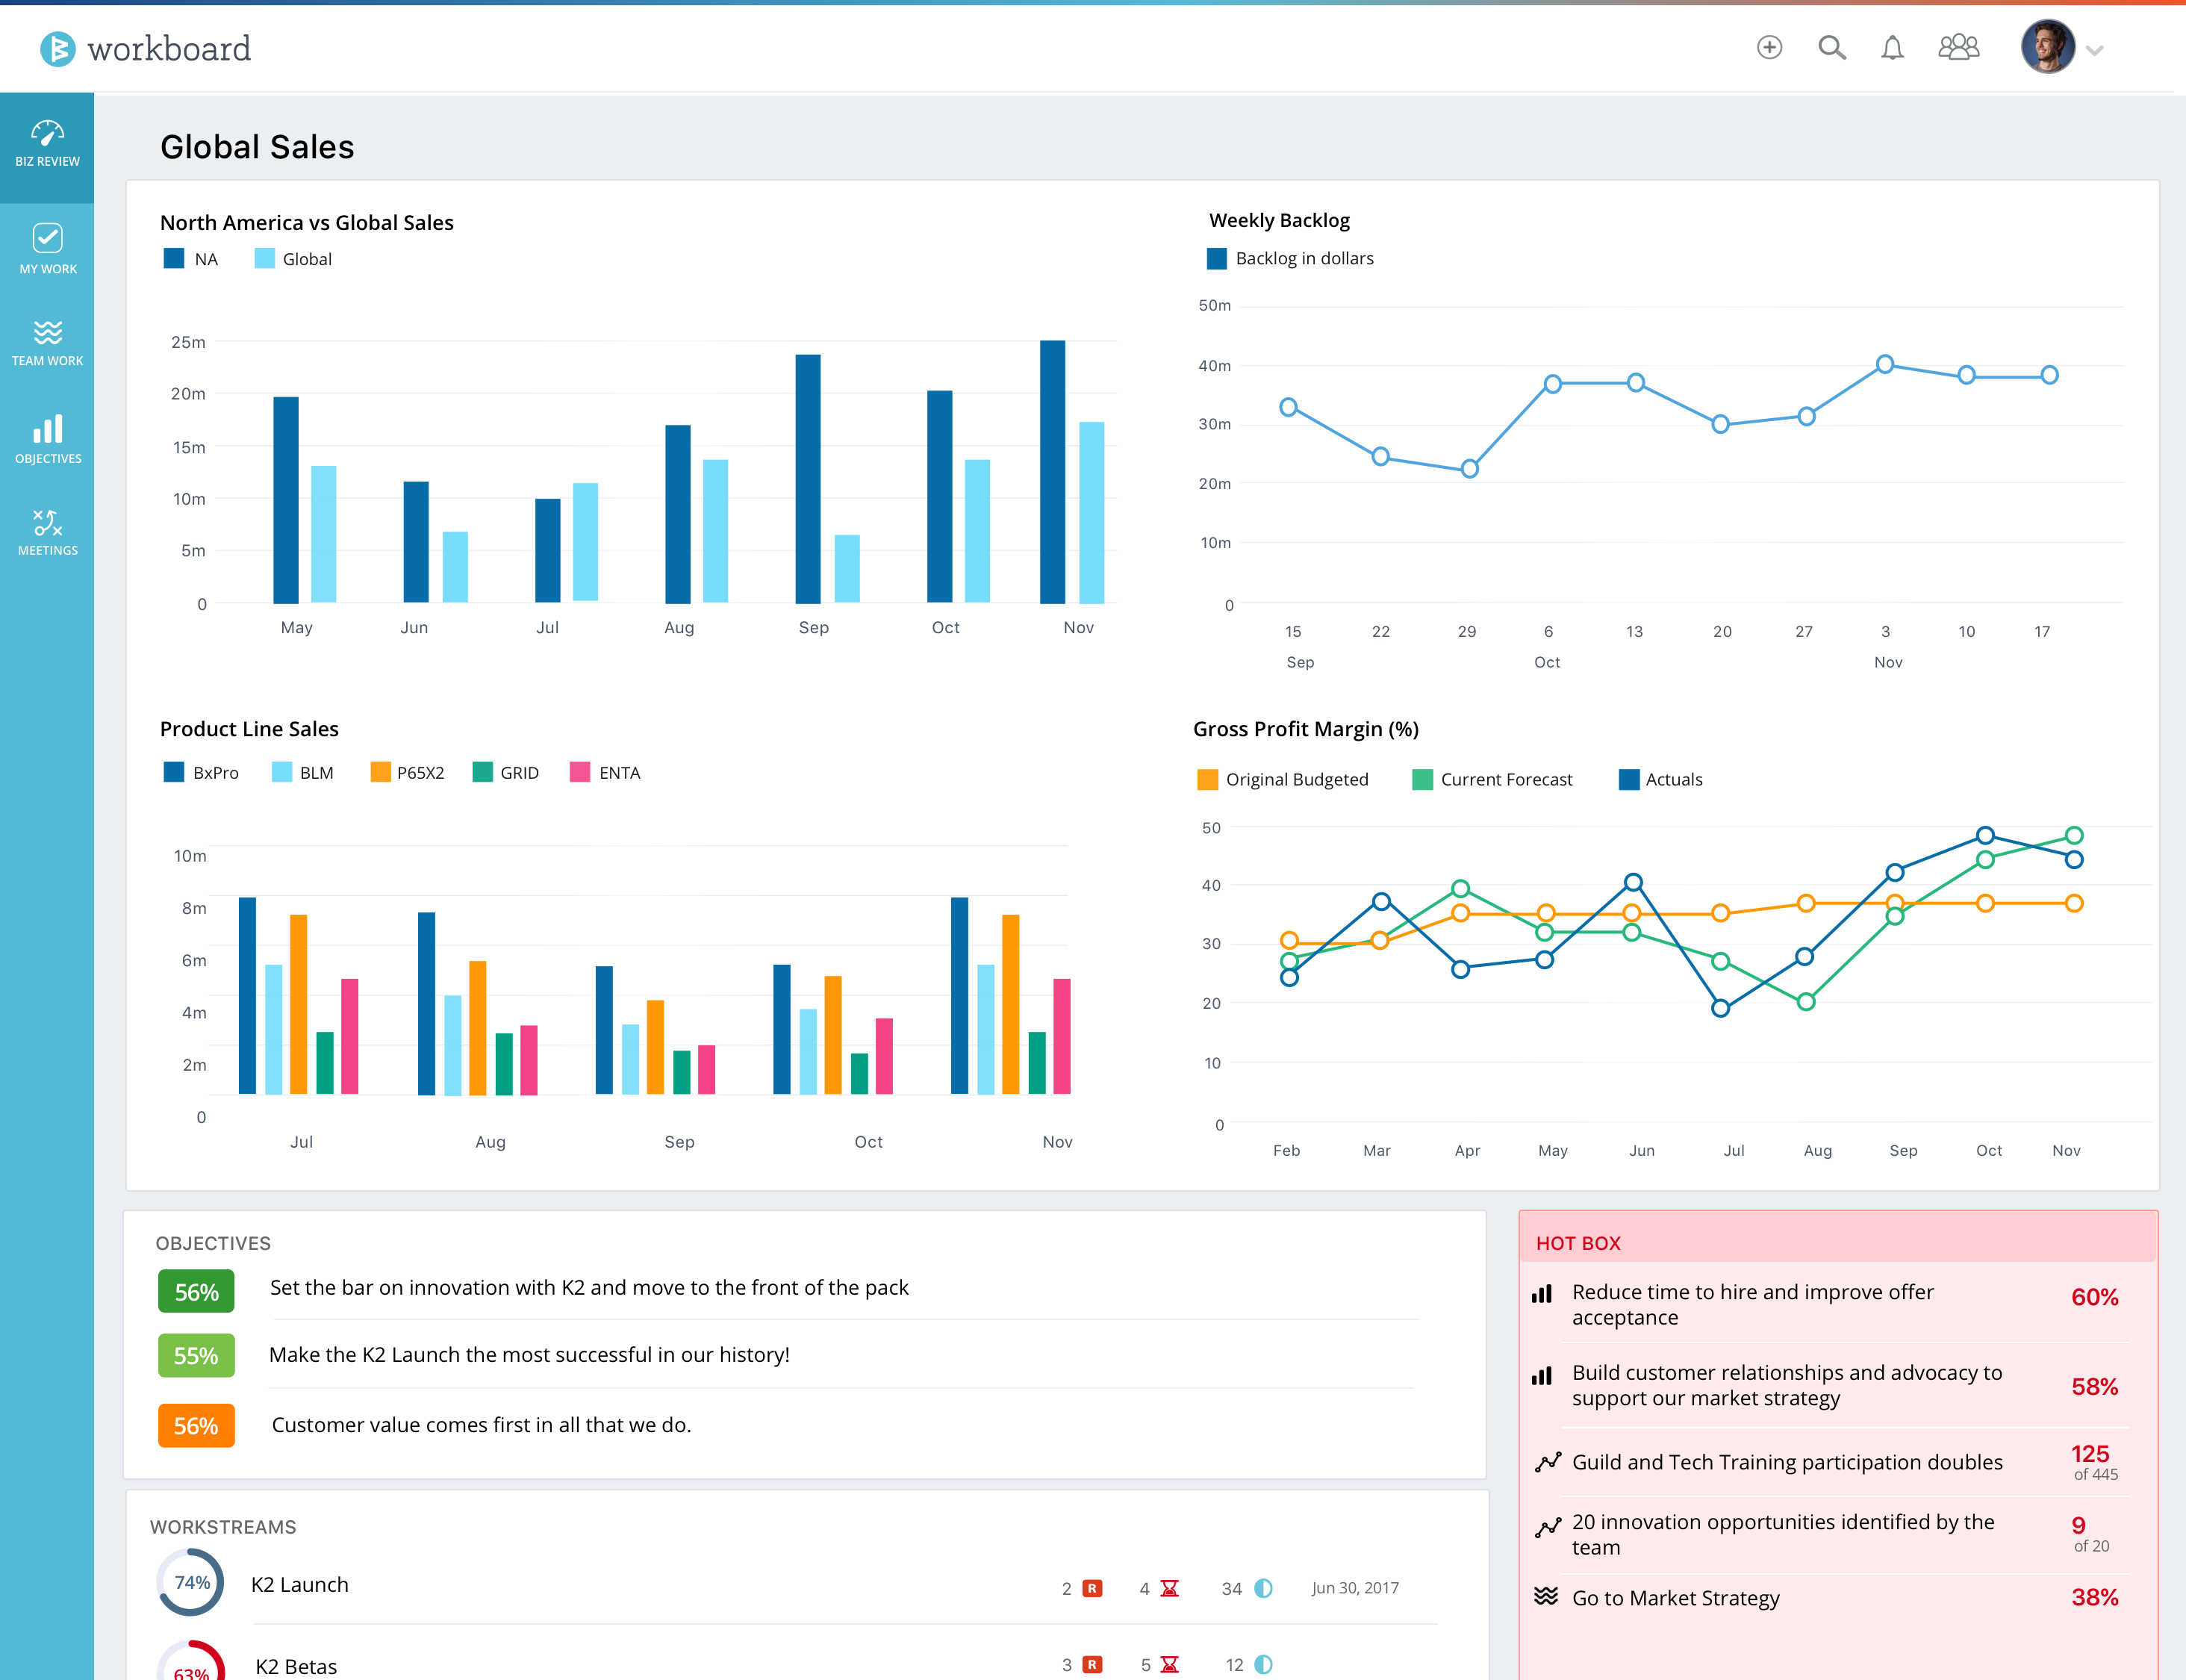Viewport: 2186px width, 1680px height.
Task: Click the Objectives sidebar icon
Action: 48,439
